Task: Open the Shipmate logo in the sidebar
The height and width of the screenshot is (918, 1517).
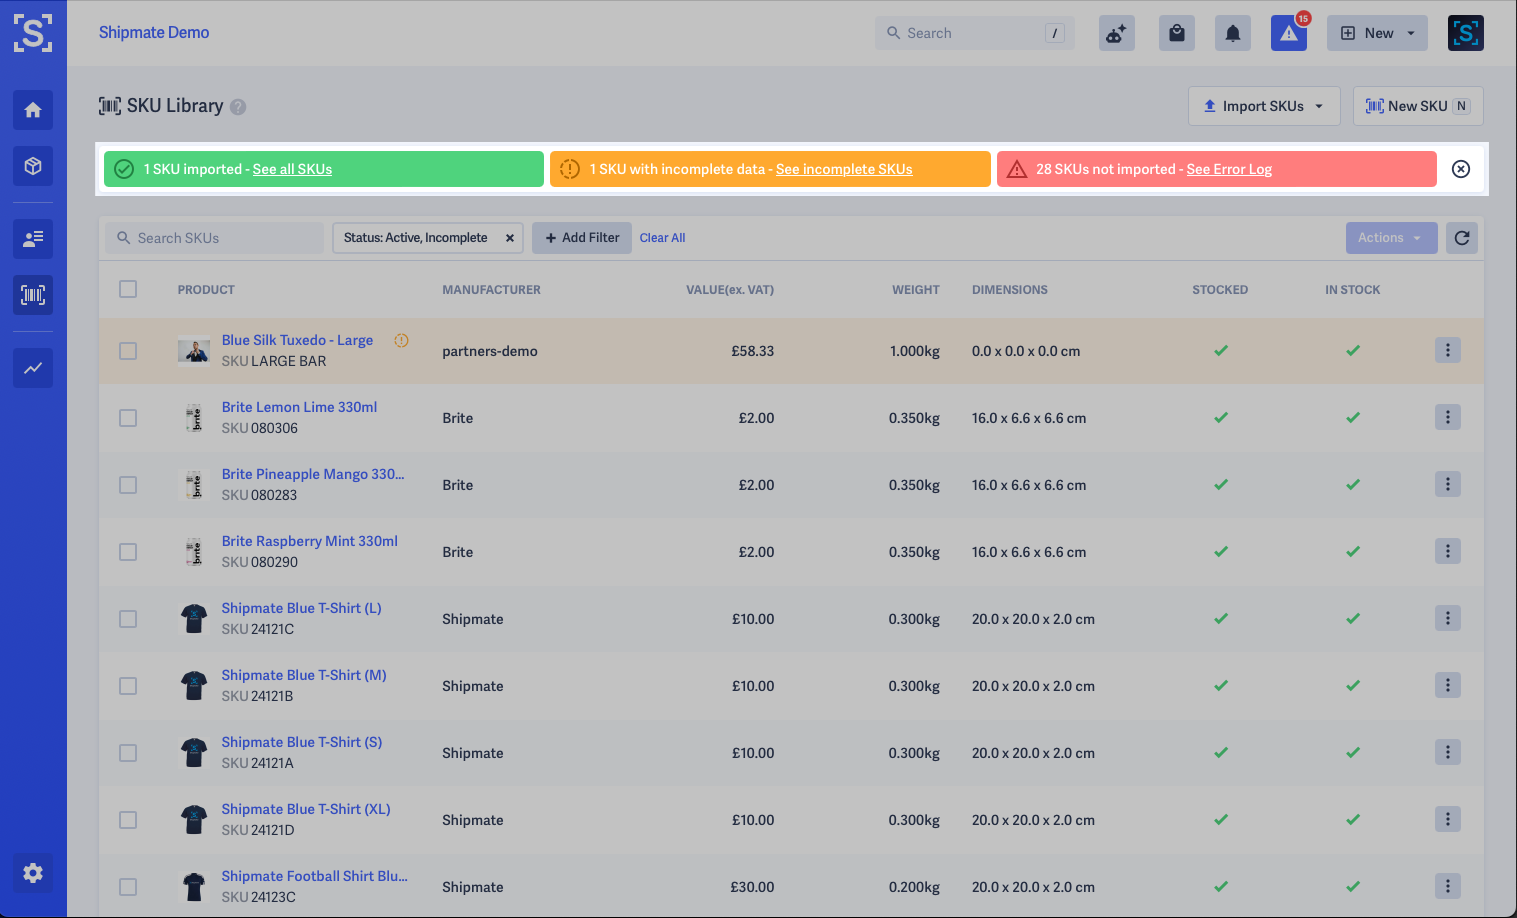Action: tap(33, 33)
